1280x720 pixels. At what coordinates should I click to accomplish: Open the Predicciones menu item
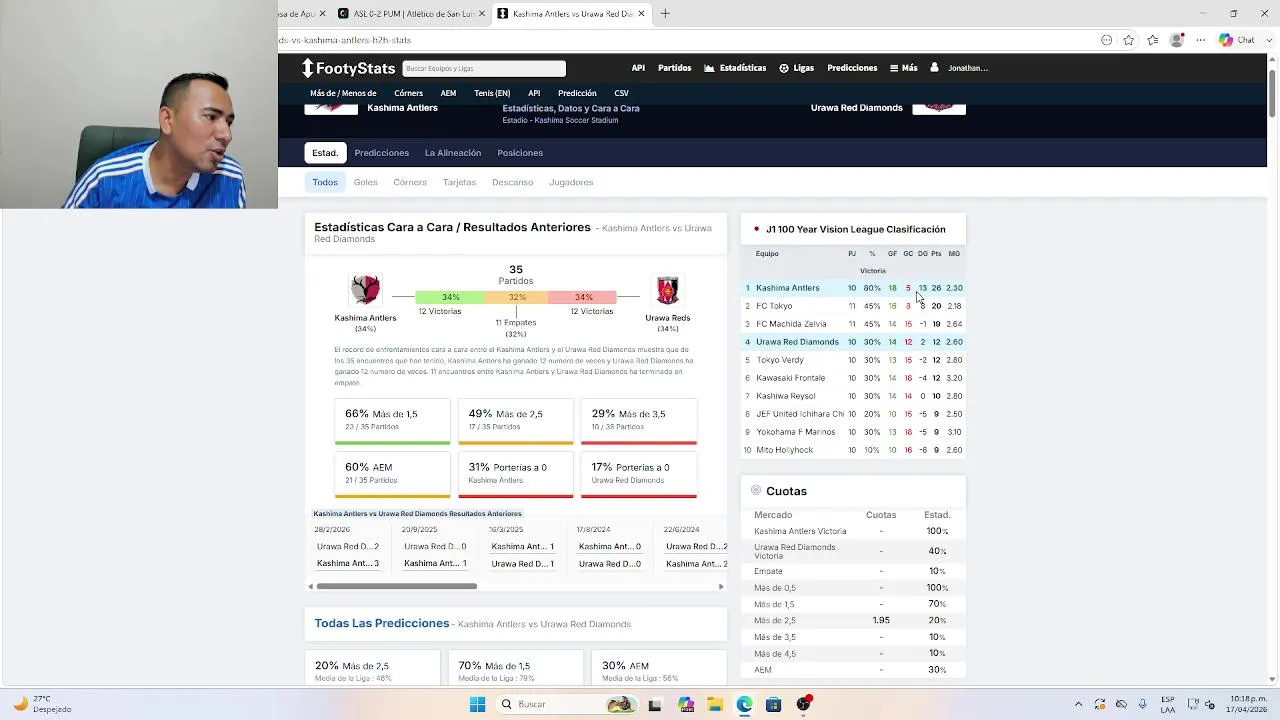[x=852, y=68]
